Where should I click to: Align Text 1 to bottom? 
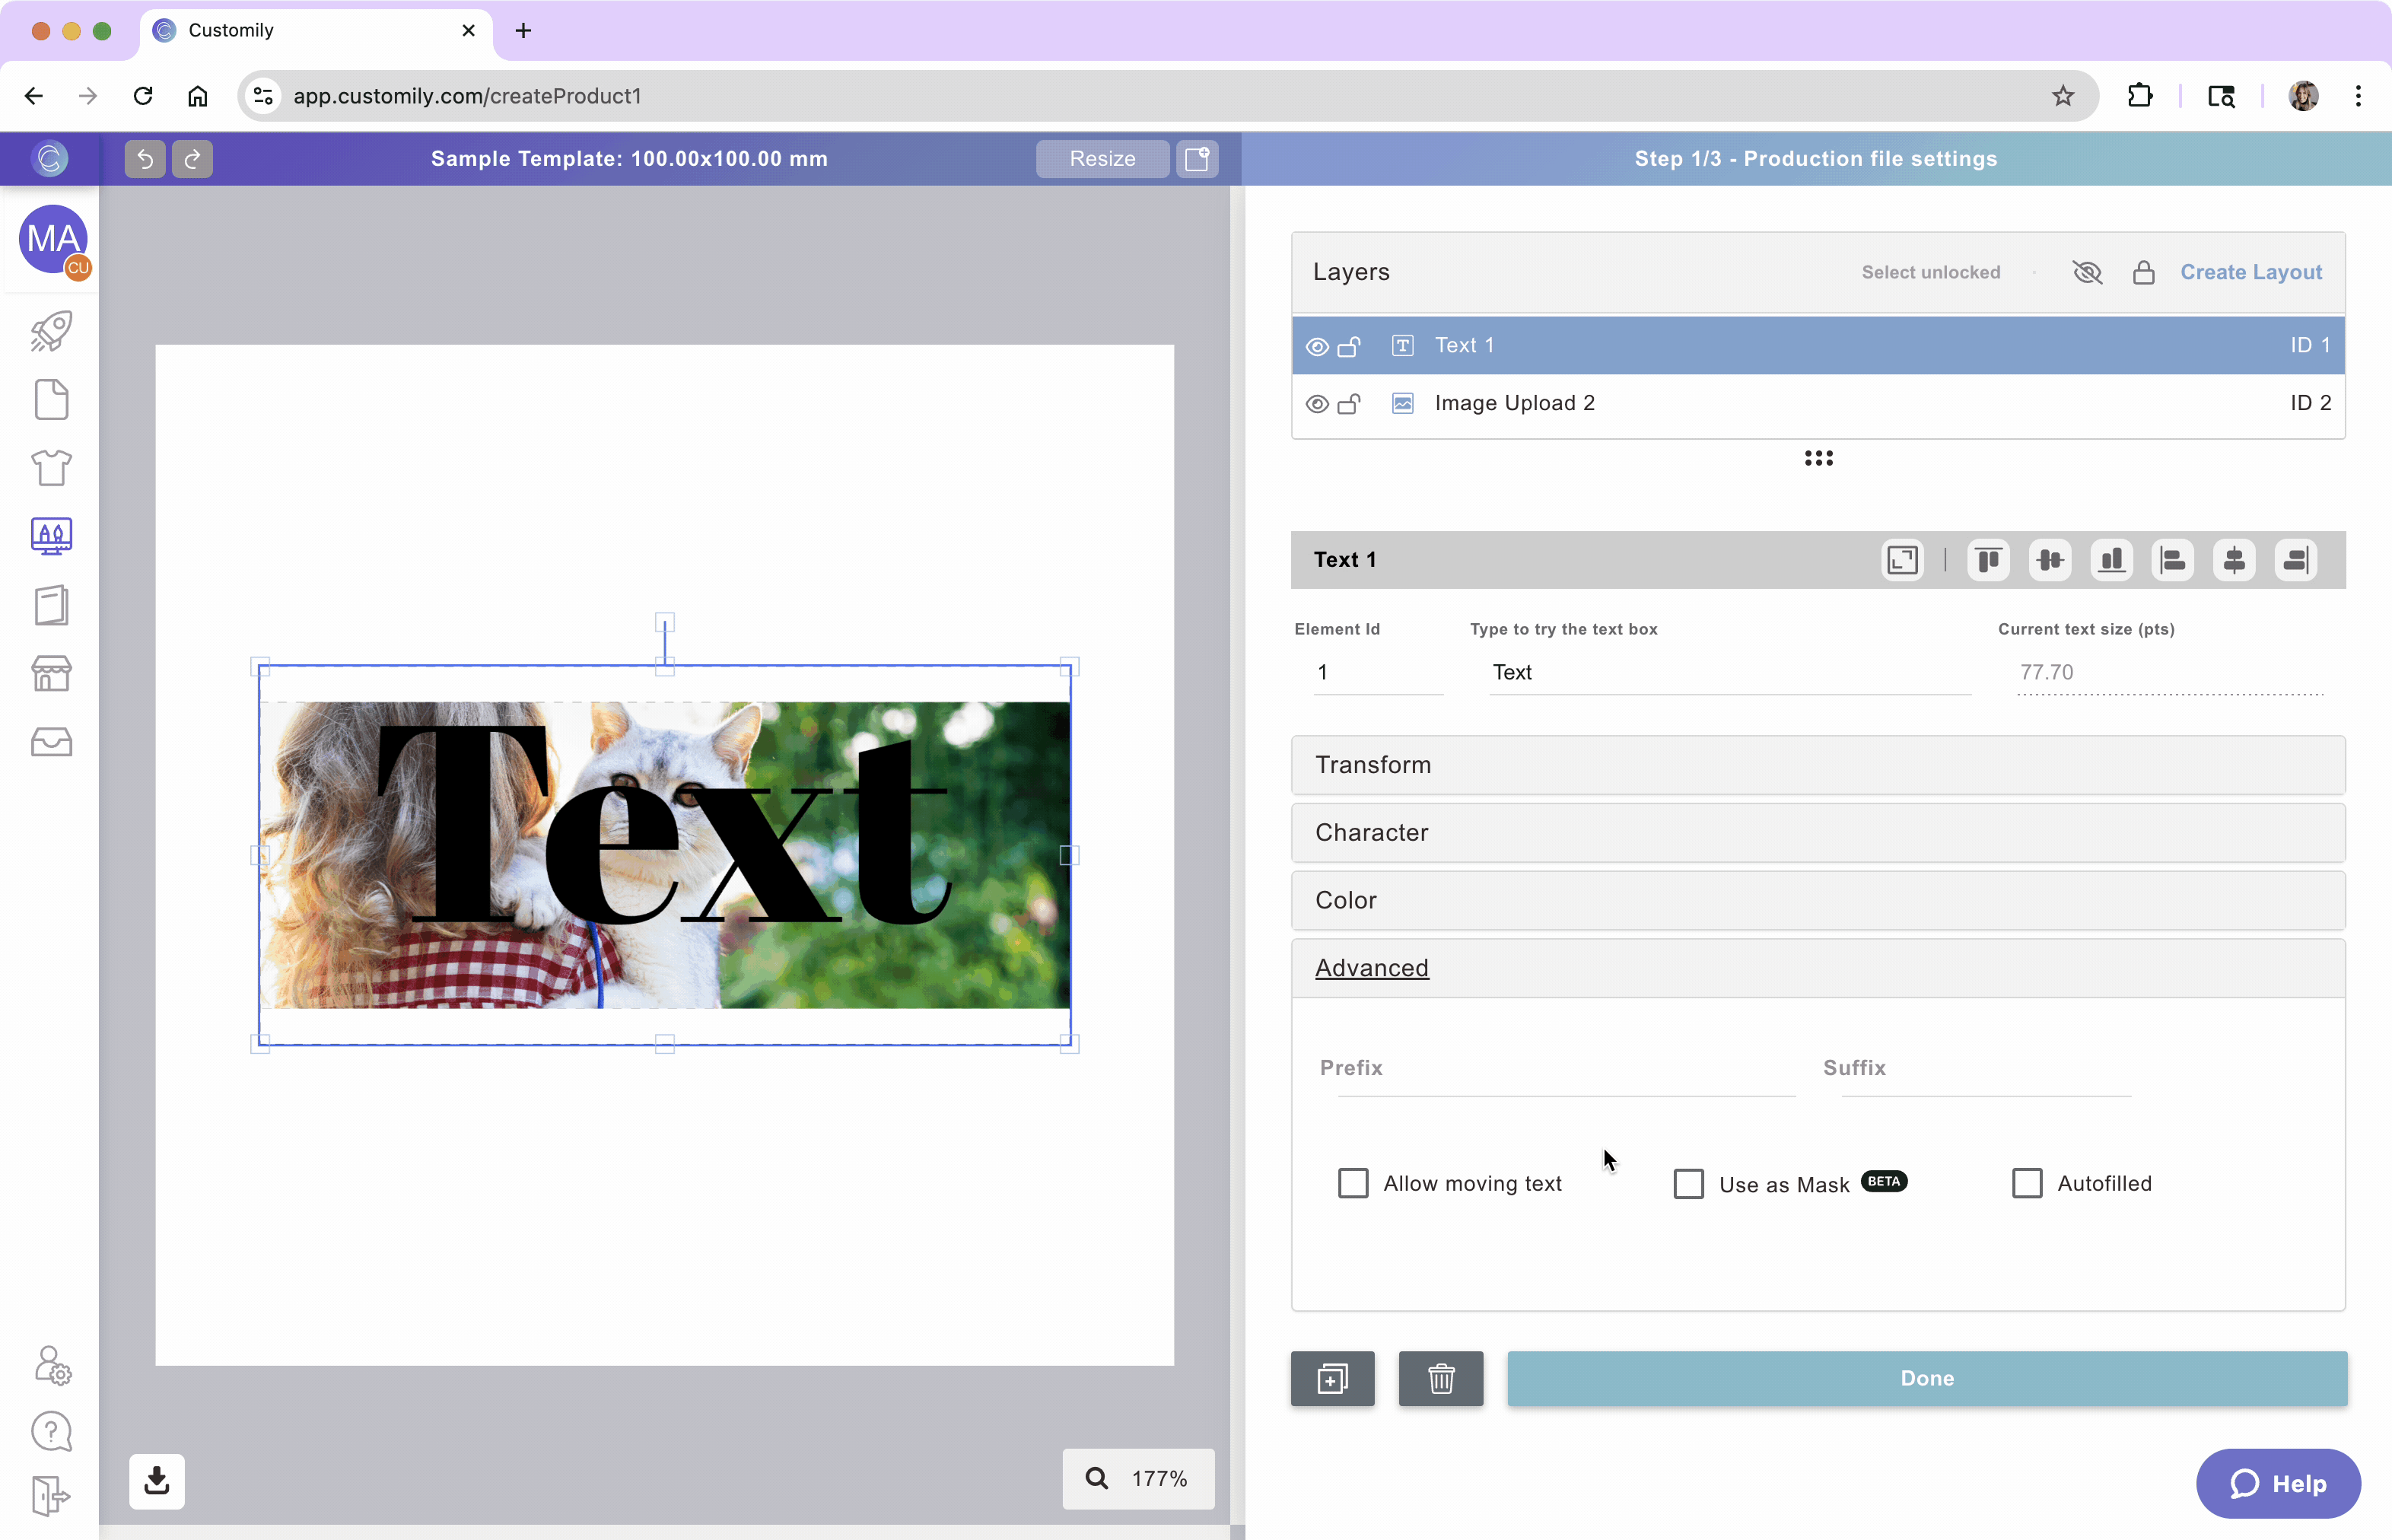[x=2112, y=559]
